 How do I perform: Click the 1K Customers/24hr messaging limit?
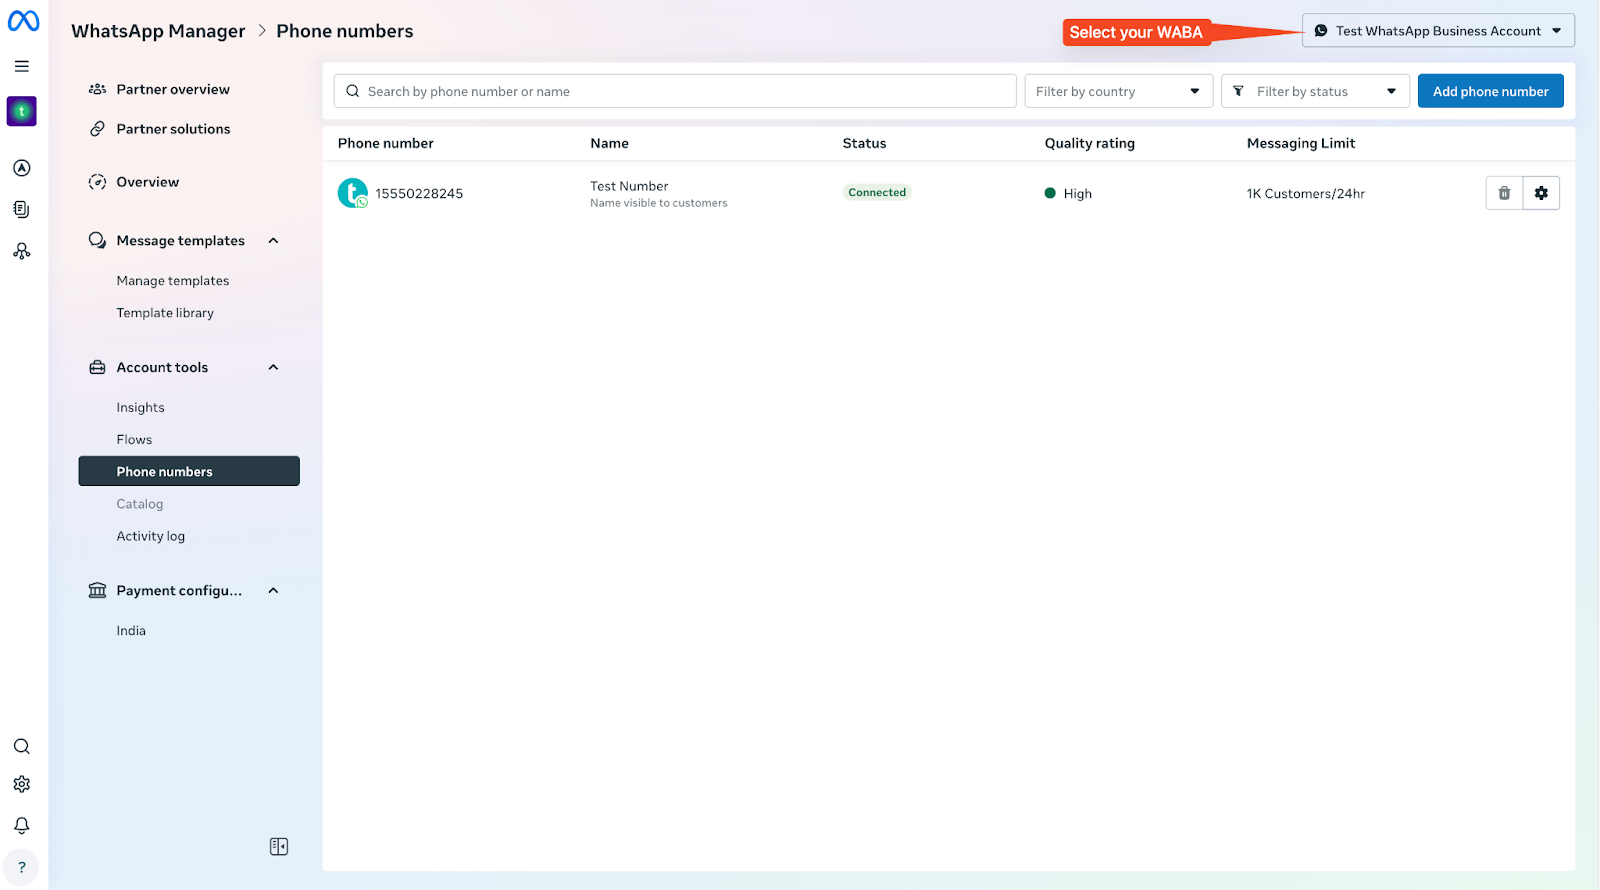(x=1305, y=194)
